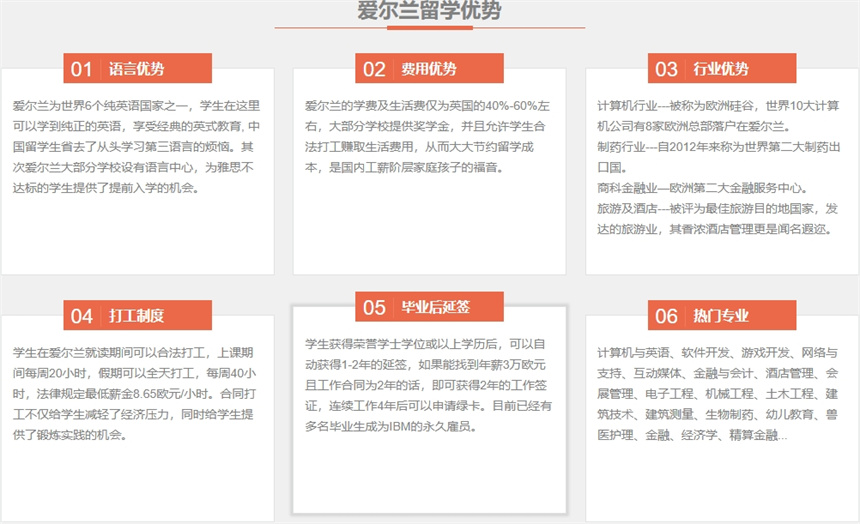Click the line 计算机与英语、软件开发、游戏开发
Viewport: 860px width, 524px height.
click(x=693, y=352)
